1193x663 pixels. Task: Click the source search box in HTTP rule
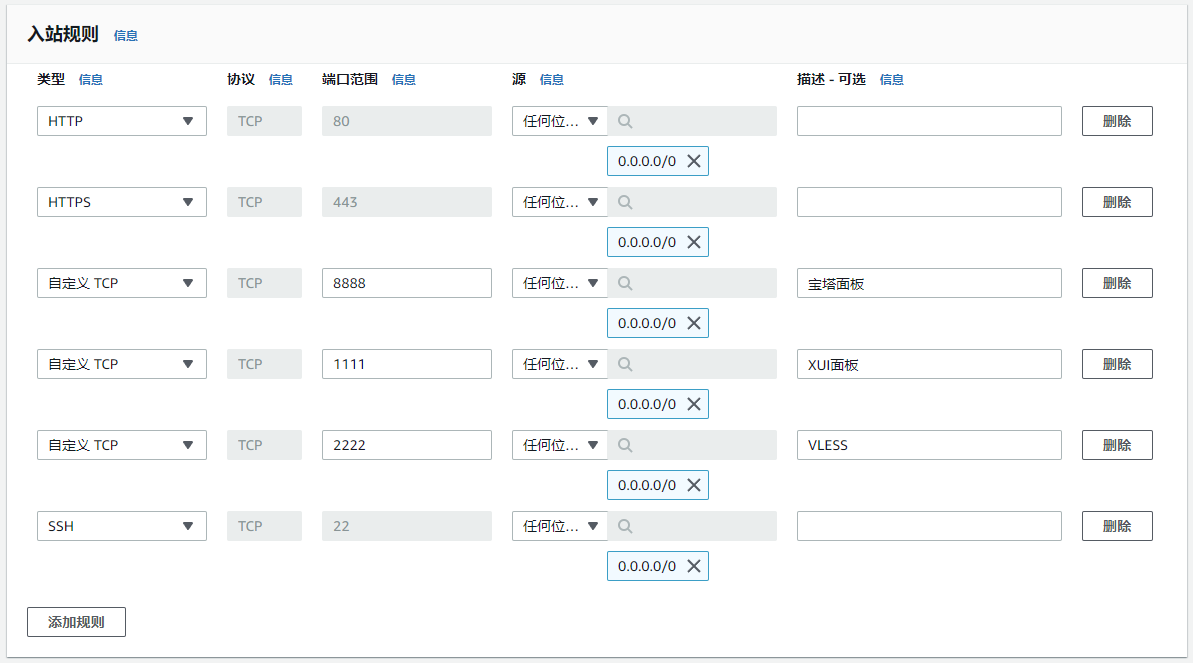pos(700,121)
